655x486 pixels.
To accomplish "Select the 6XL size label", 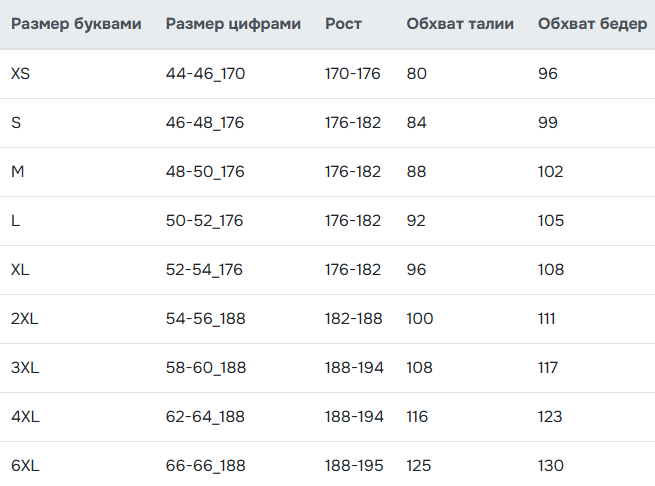I will pos(25,466).
